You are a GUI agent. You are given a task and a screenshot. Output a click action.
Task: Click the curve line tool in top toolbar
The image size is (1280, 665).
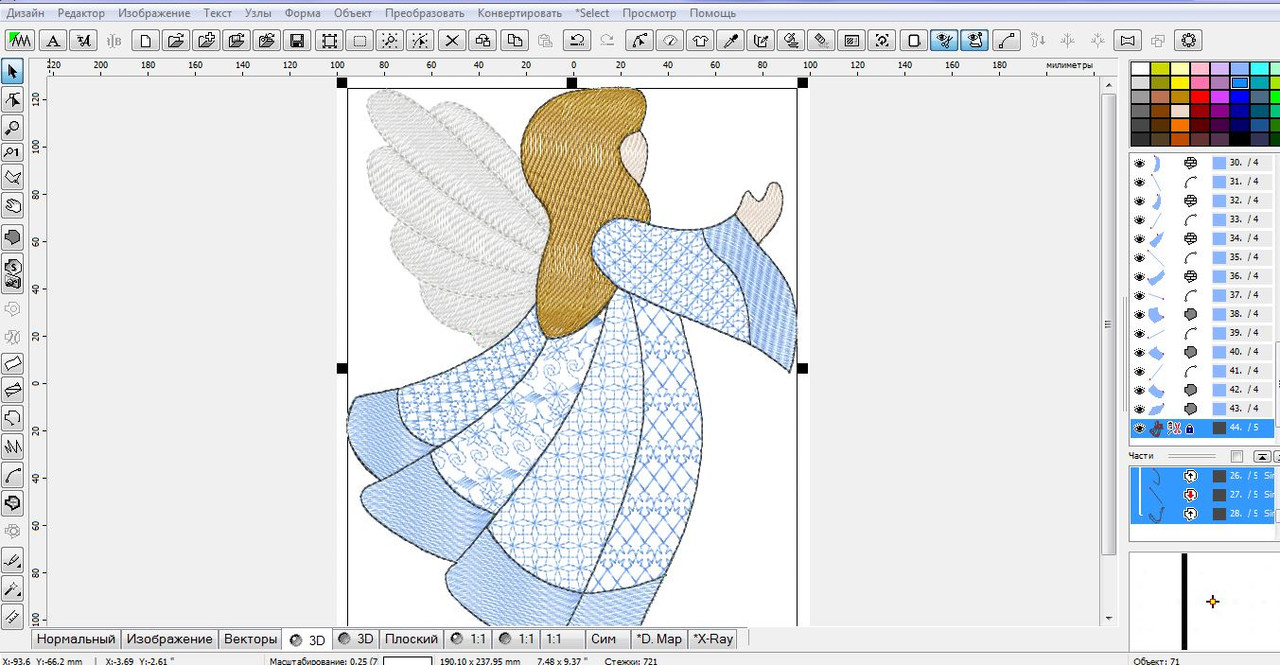coord(1006,41)
